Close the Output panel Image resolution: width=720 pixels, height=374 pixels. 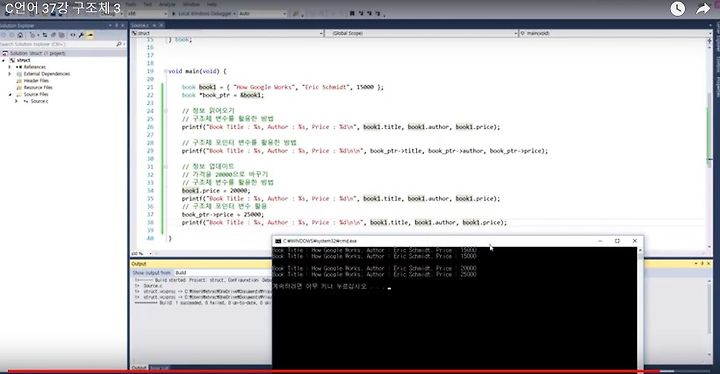click(x=709, y=263)
